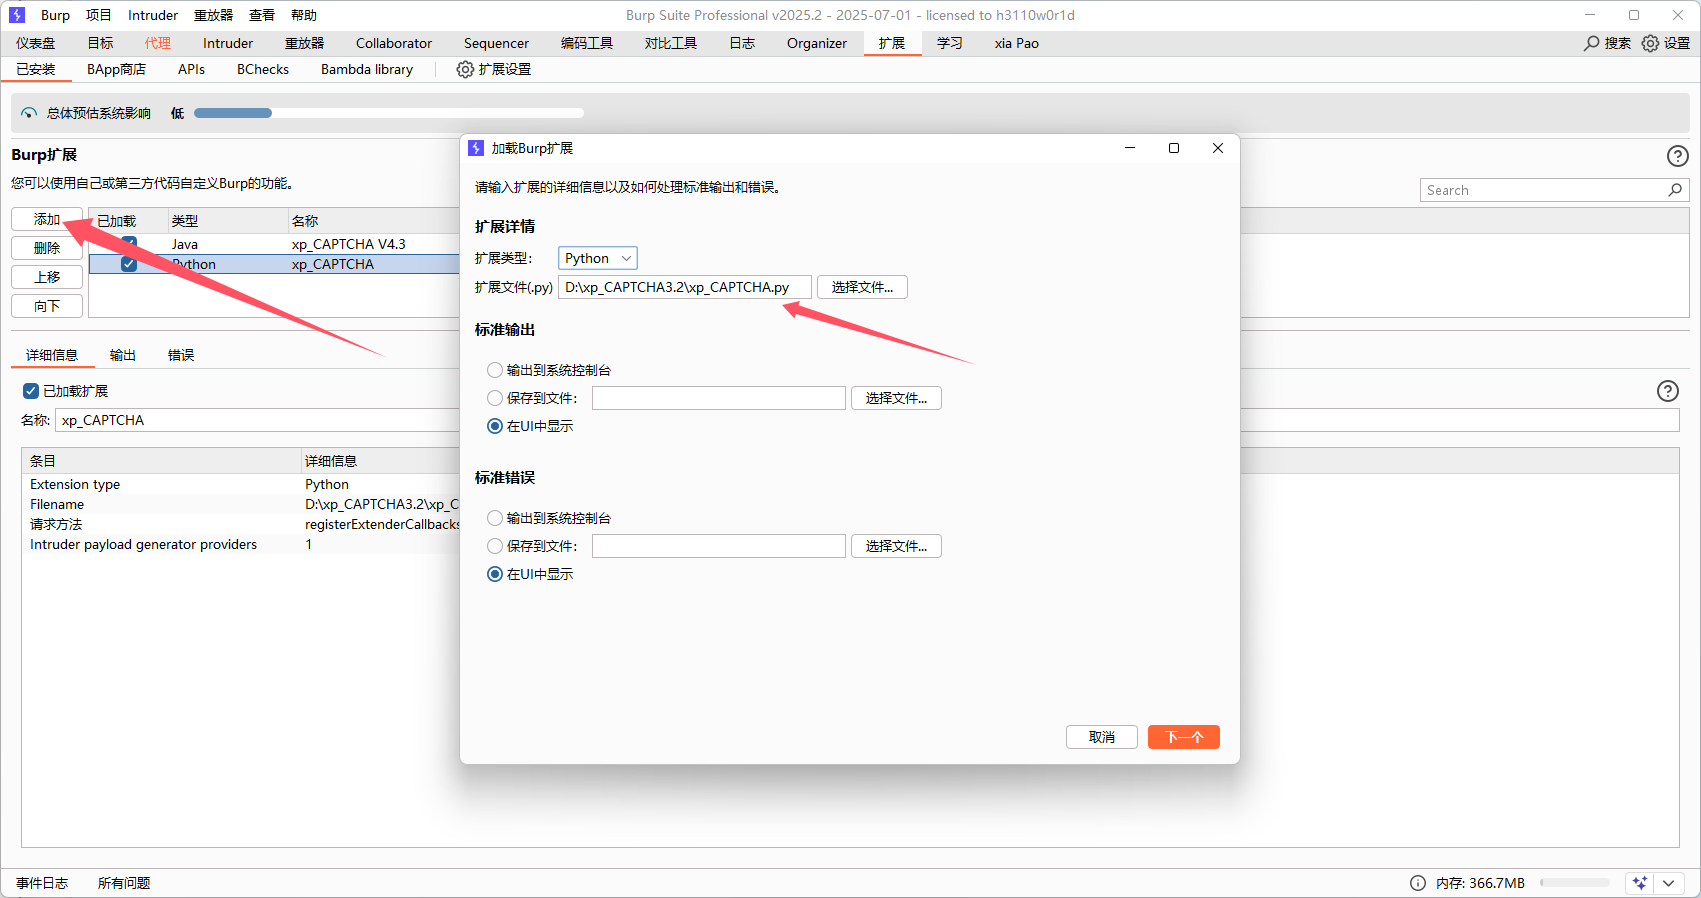The height and width of the screenshot is (898, 1701).
Task: Toggle the 已加载扩展 checkbox
Action: click(x=31, y=391)
